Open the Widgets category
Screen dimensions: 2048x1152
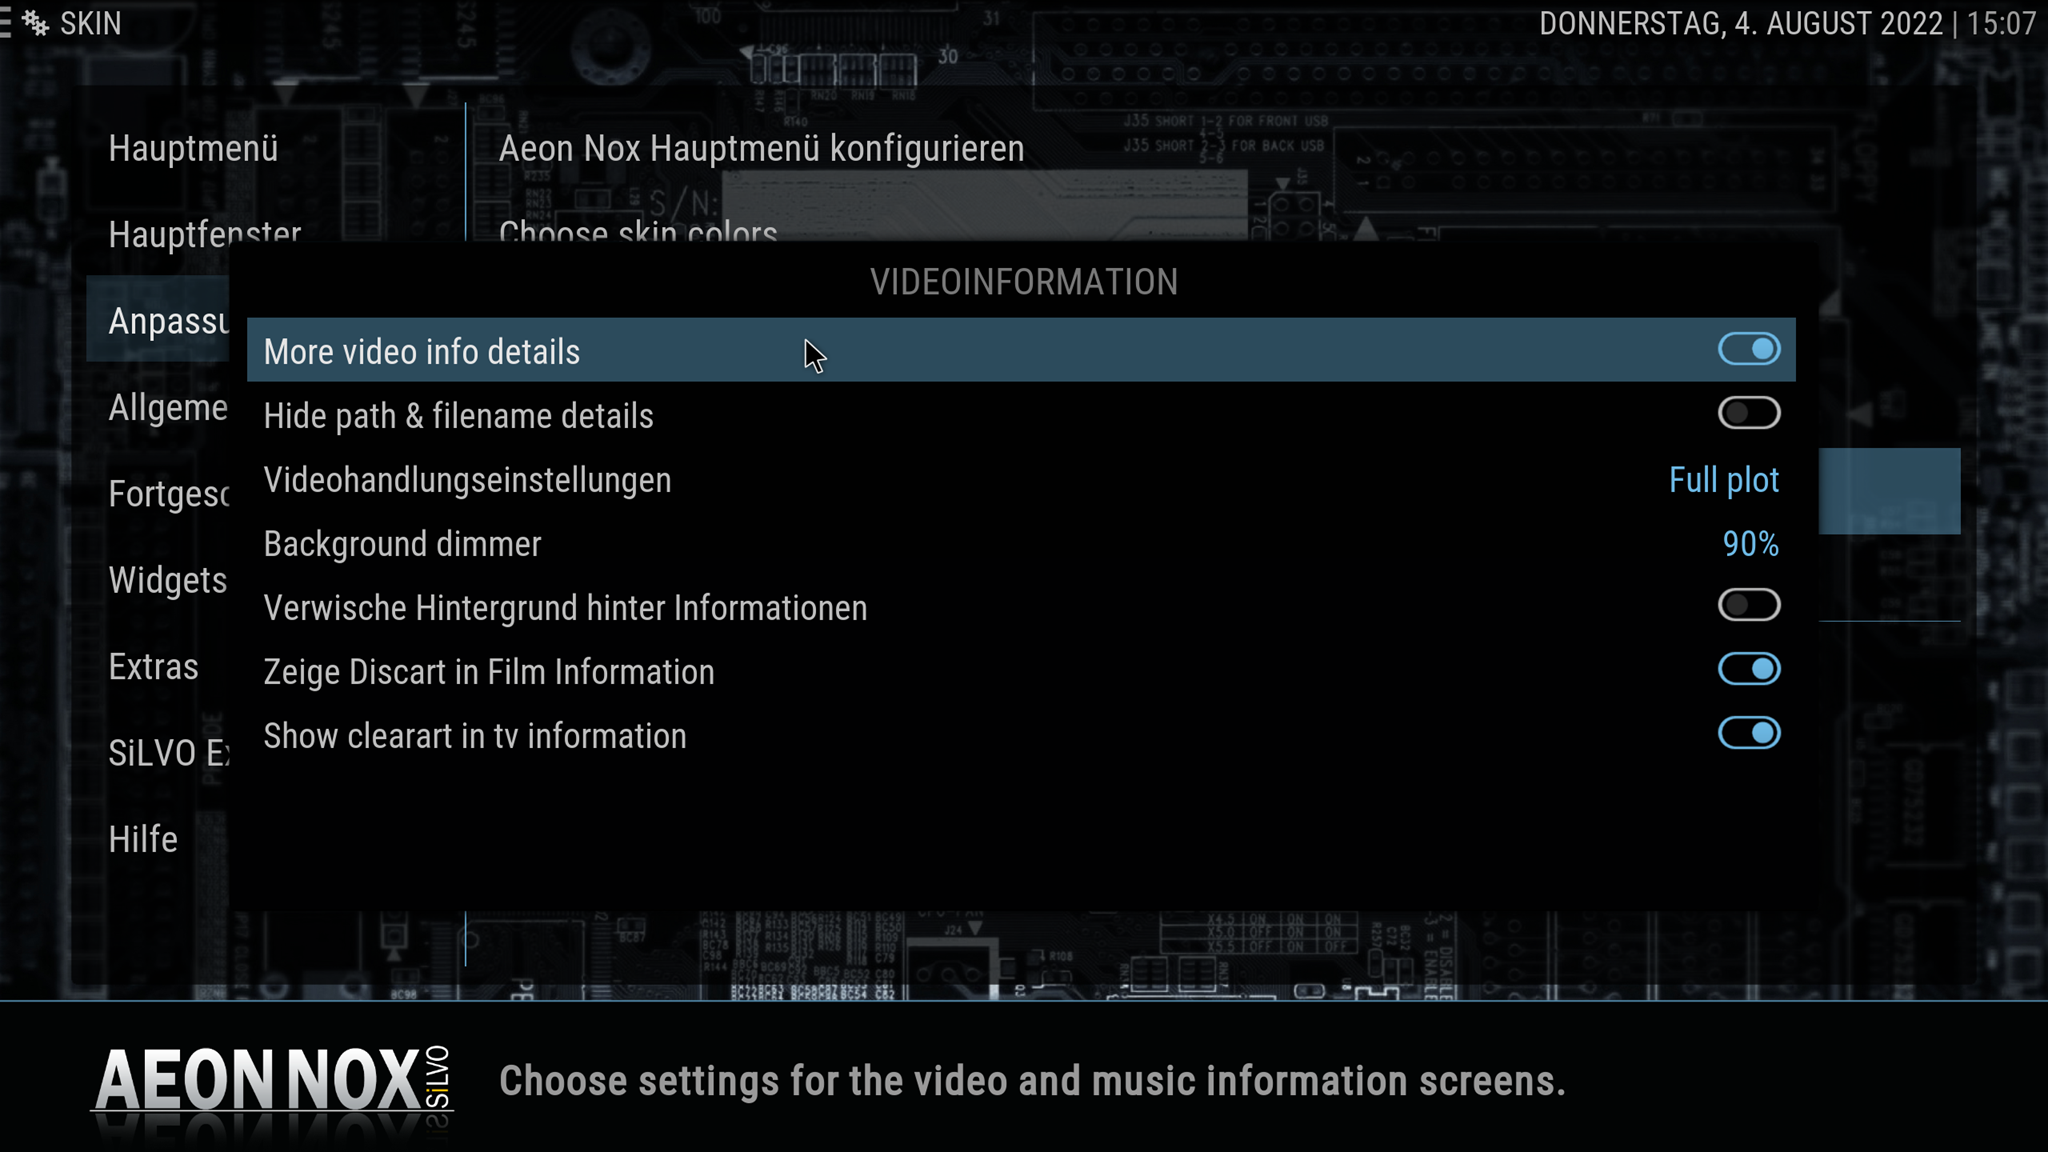168,580
